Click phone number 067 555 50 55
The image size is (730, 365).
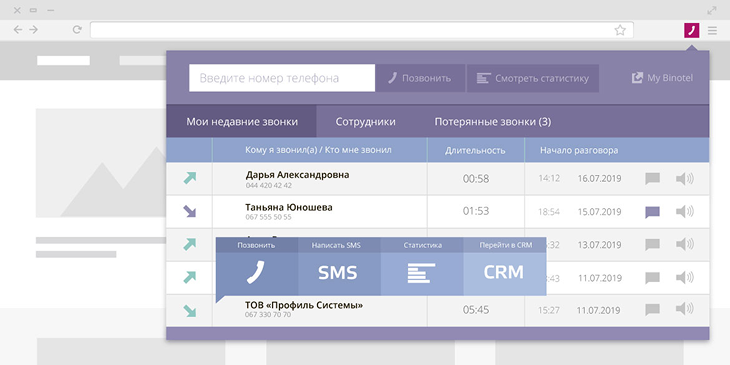click(269, 217)
